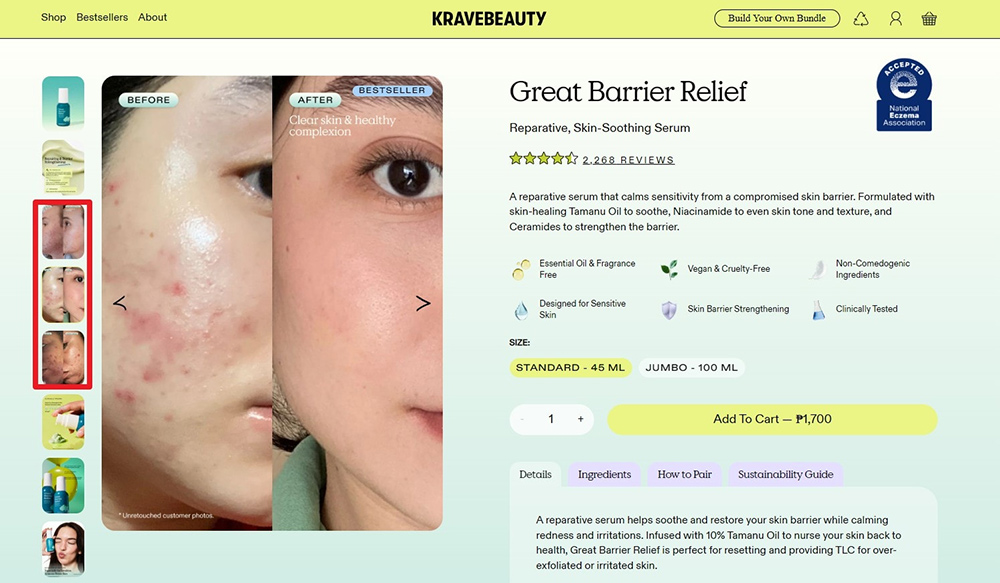Click the National Eczema Association seal
Screen dimensions: 1000x583
point(903,93)
